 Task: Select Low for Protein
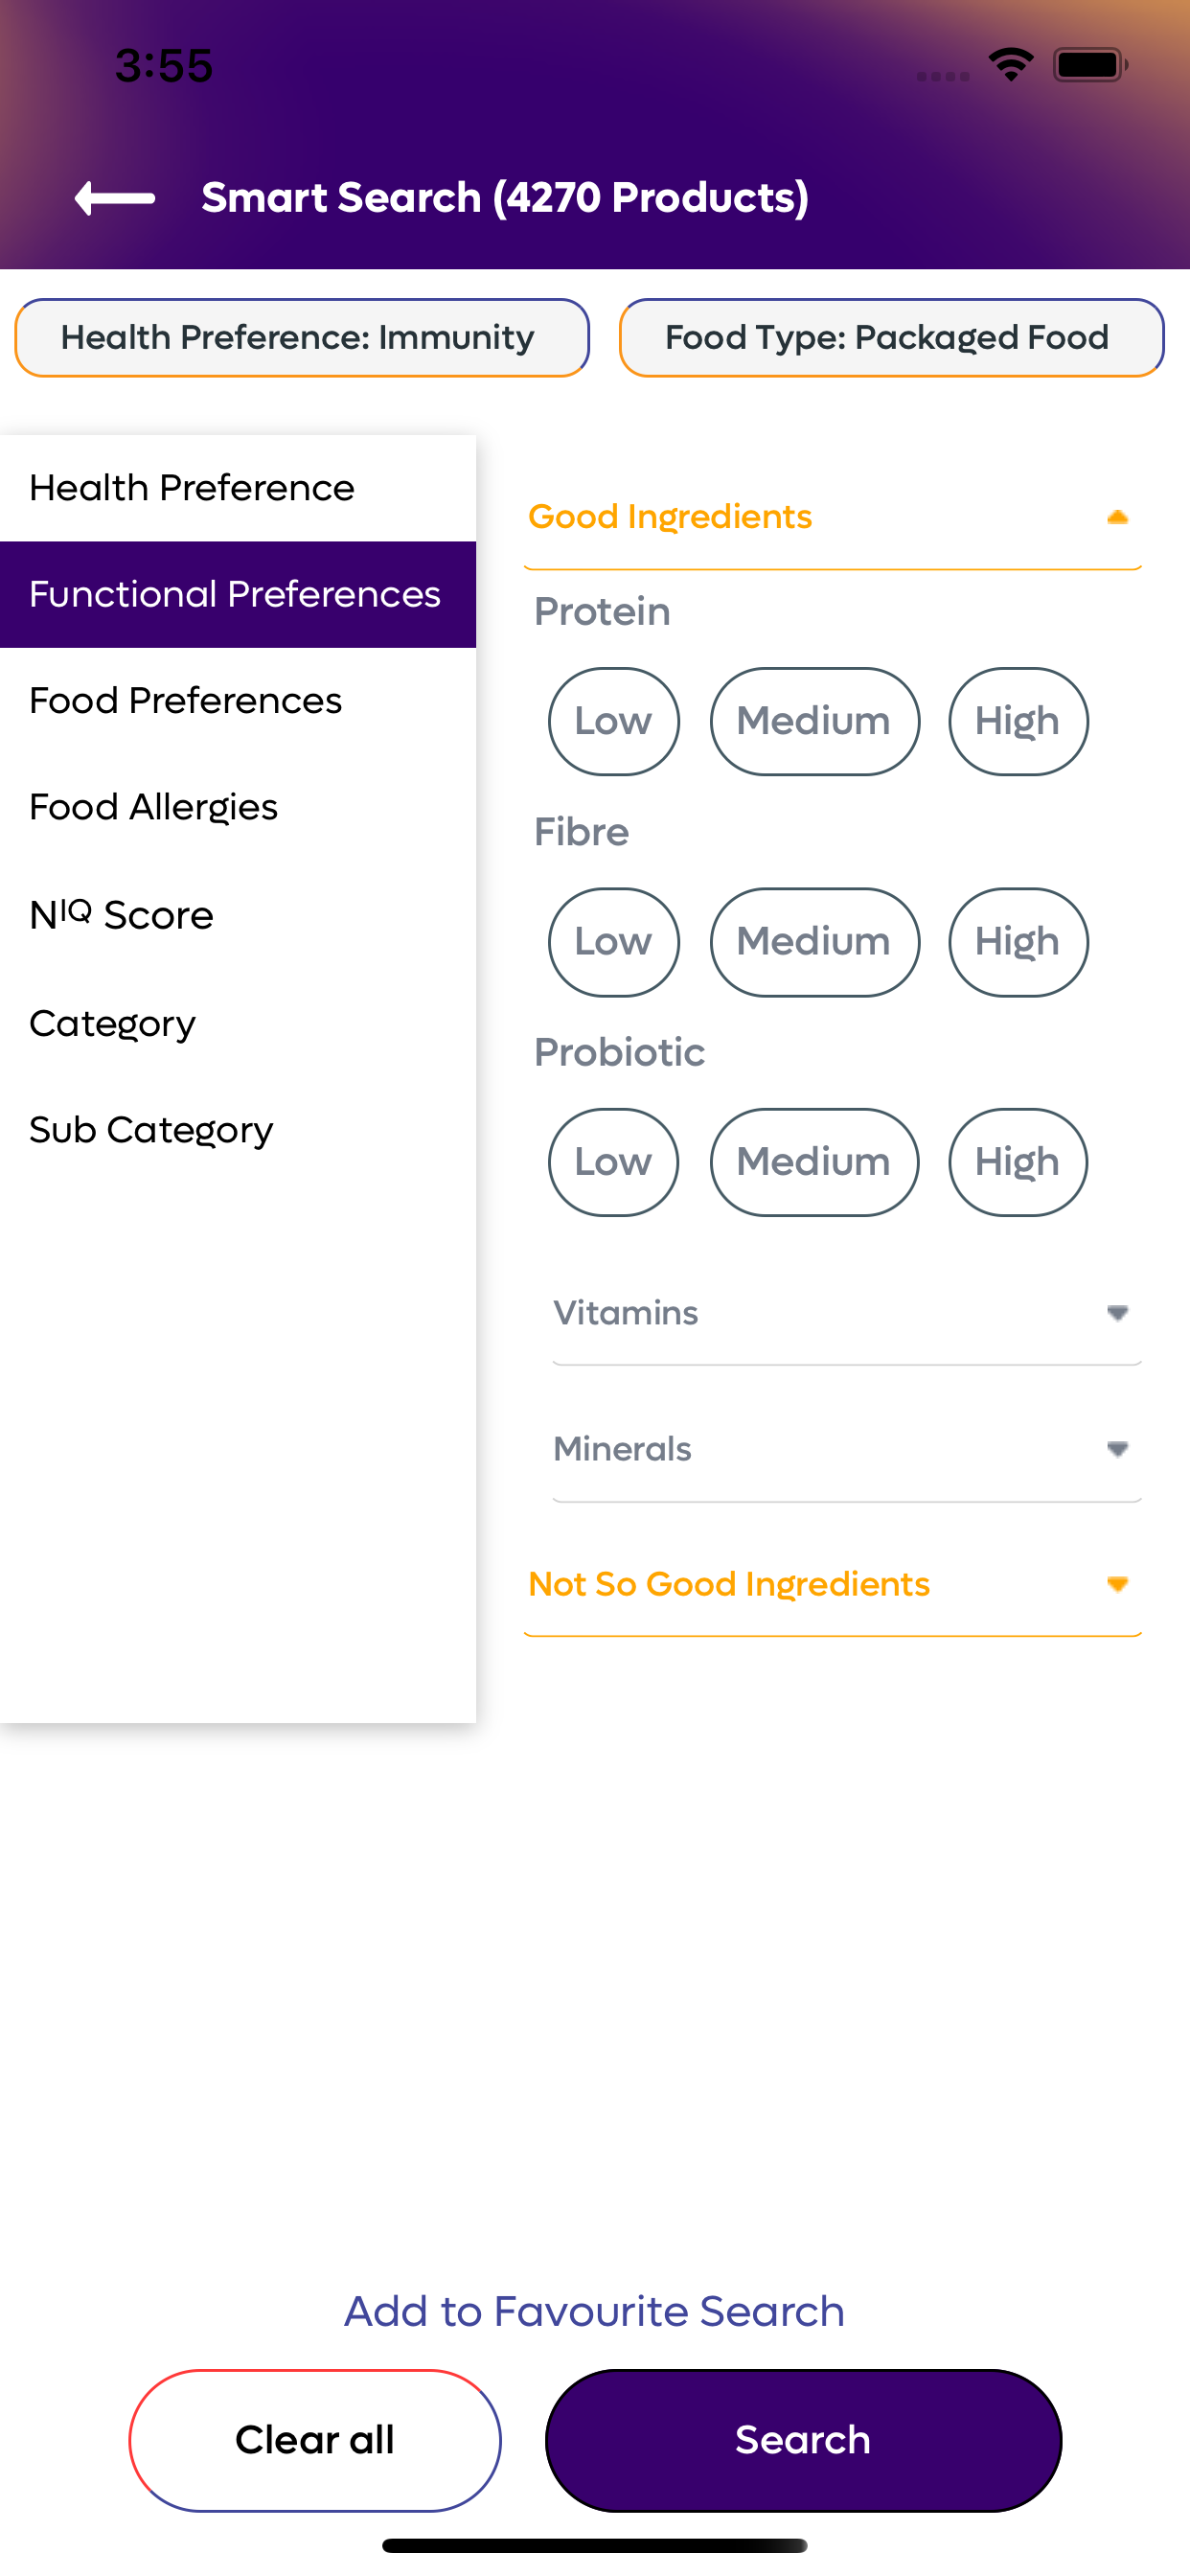click(x=613, y=721)
